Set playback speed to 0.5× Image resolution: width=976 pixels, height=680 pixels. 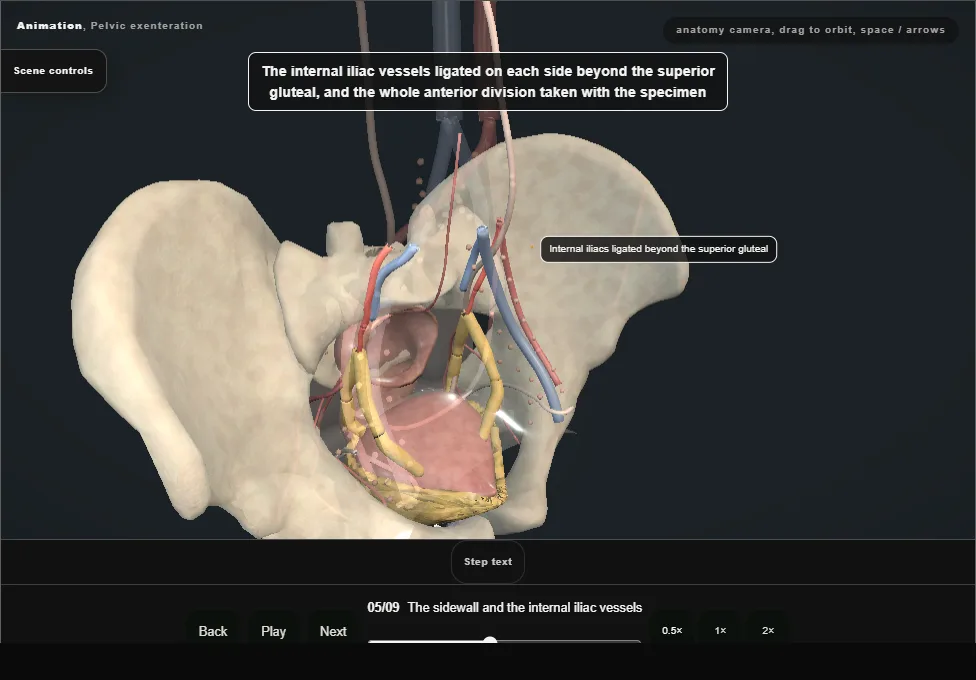[672, 630]
